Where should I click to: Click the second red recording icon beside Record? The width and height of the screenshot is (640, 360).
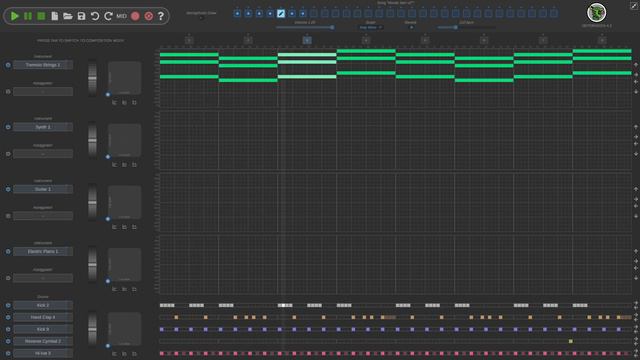coord(149,16)
